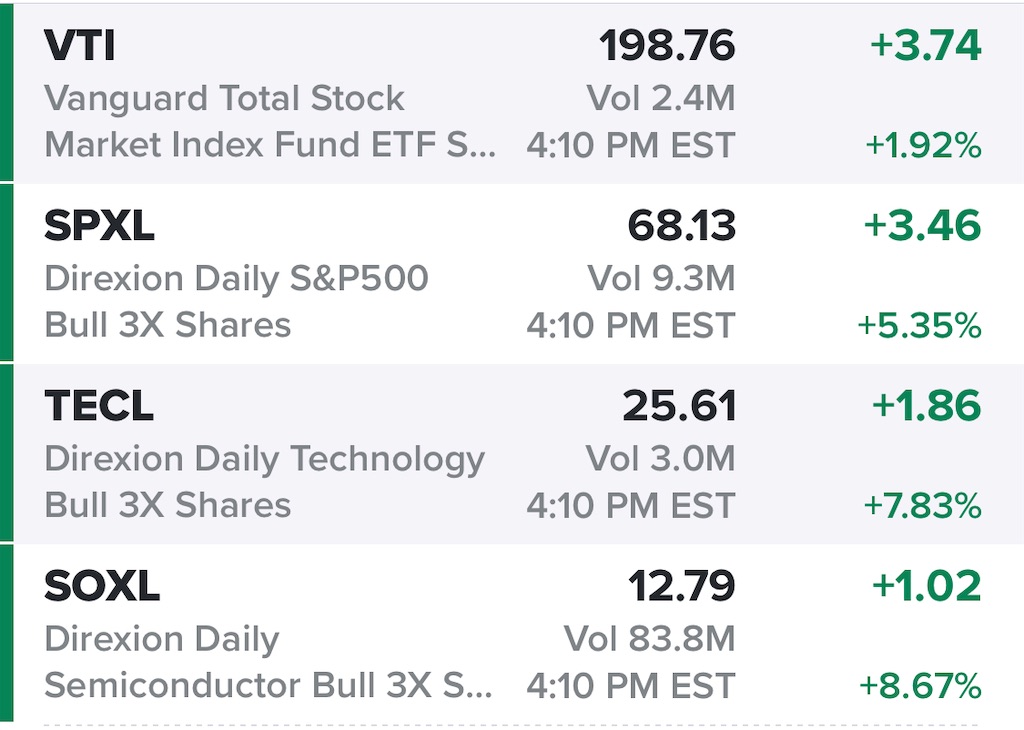Tap the TECL ticker symbol
Image resolution: width=1024 pixels, height=730 pixels.
click(99, 407)
